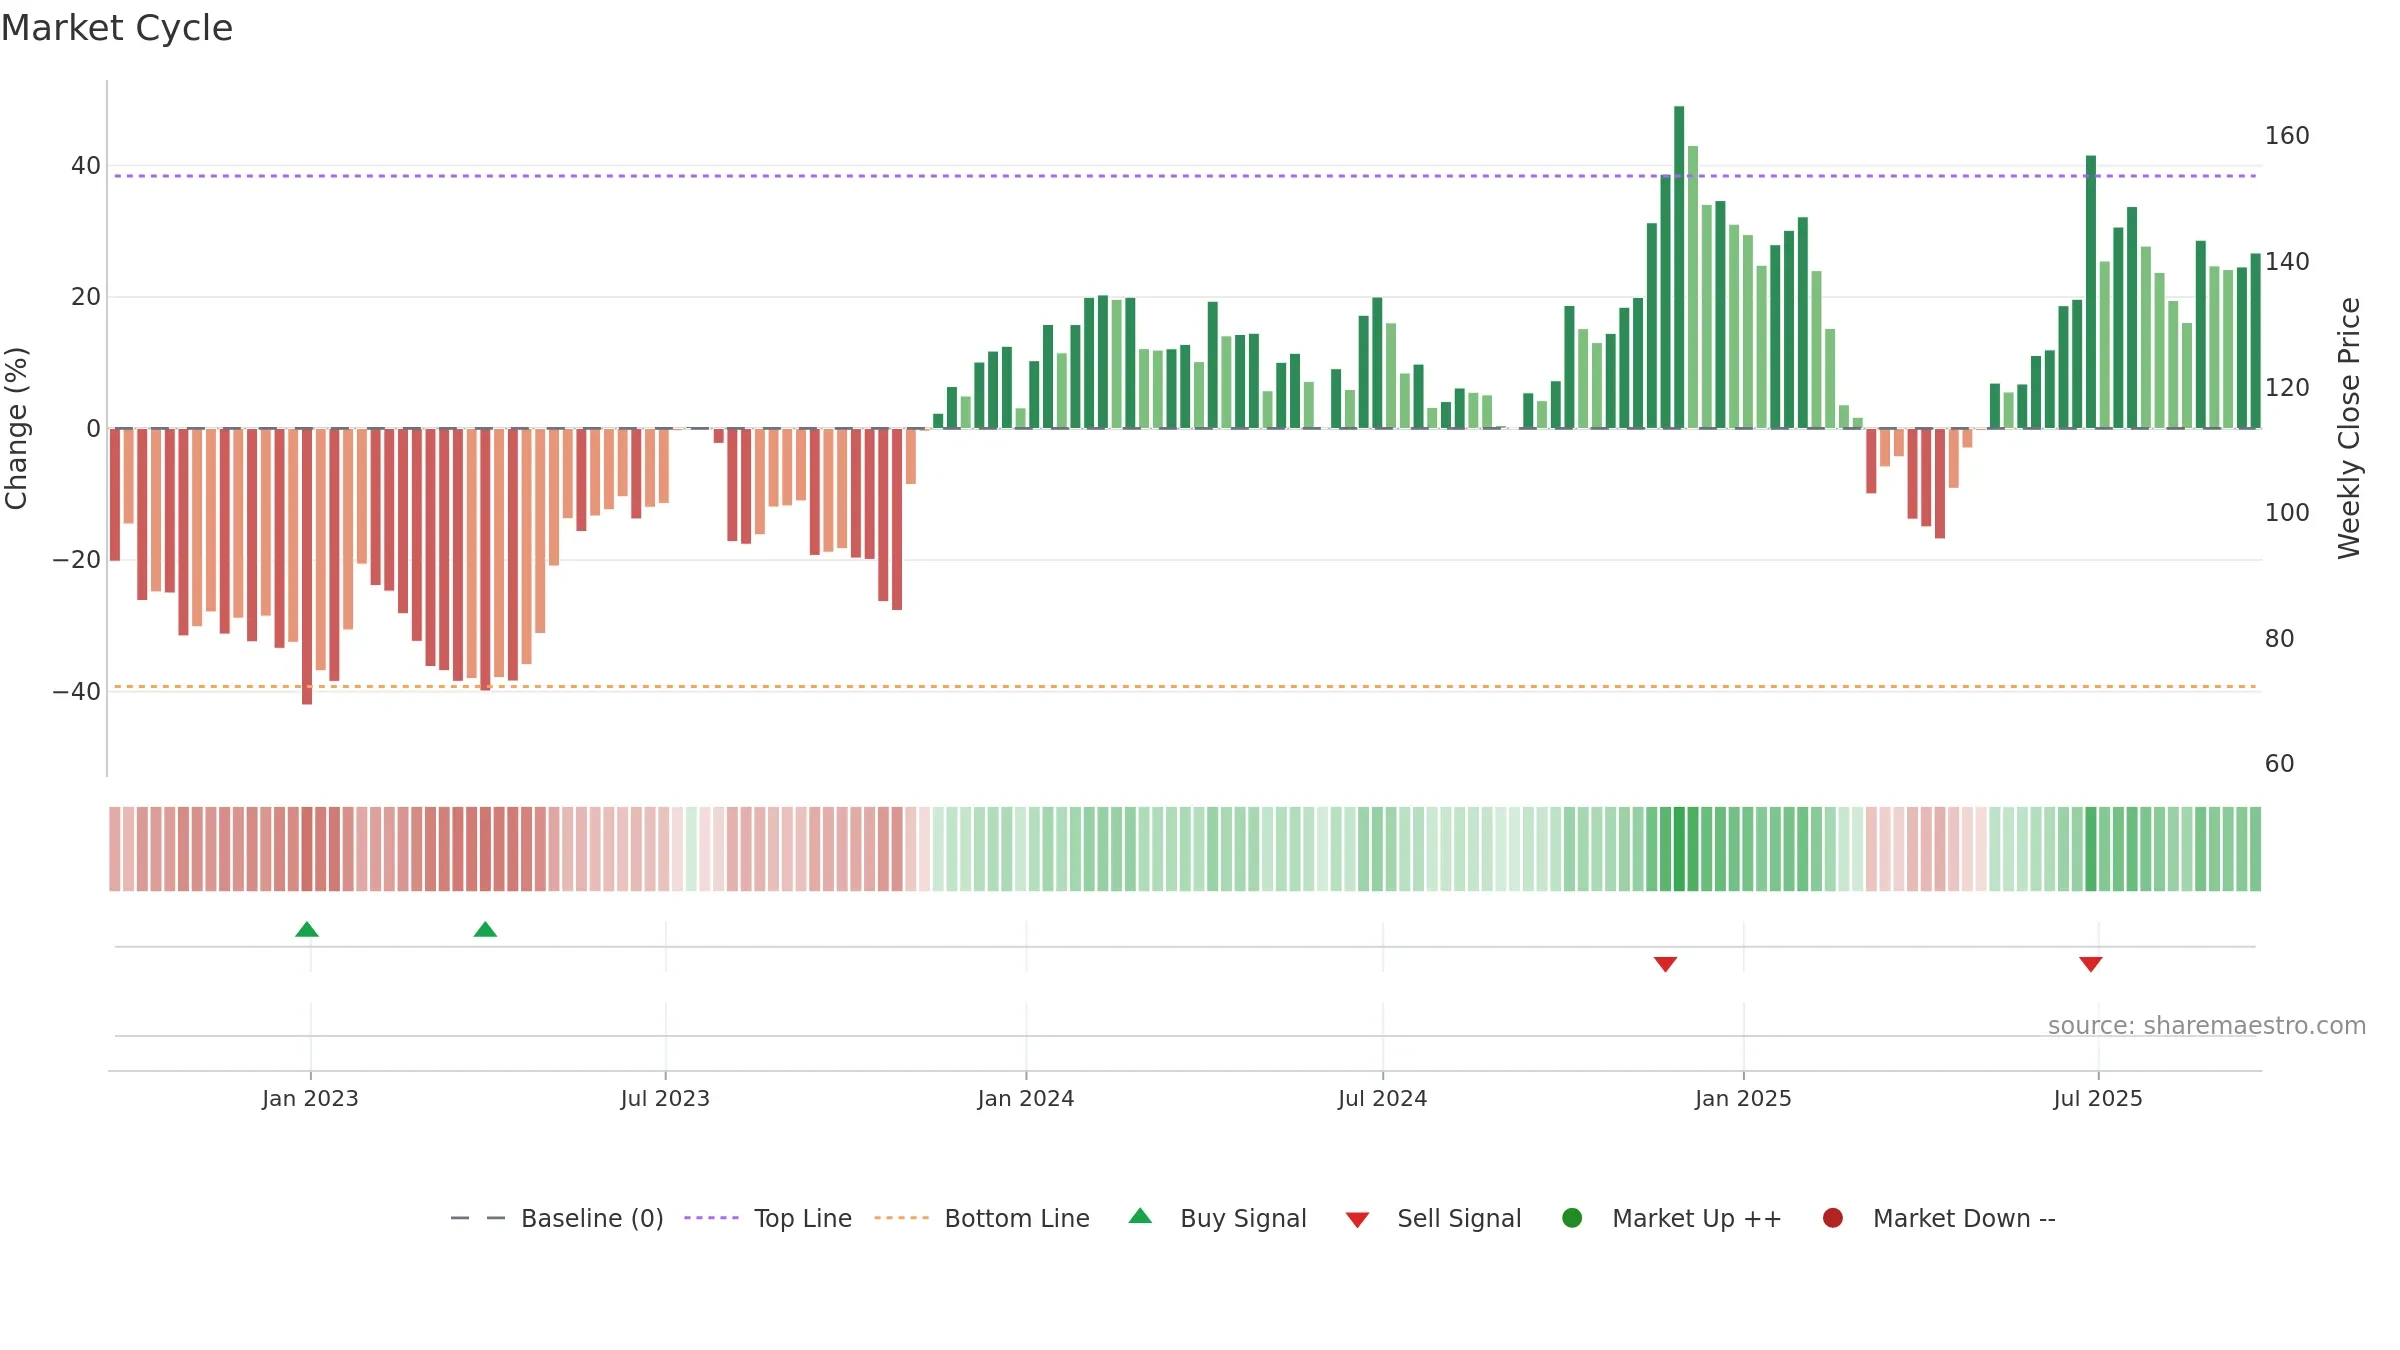2400x1350 pixels.
Task: Toggle the Market Up ++ legend entry
Action: point(1671,1218)
